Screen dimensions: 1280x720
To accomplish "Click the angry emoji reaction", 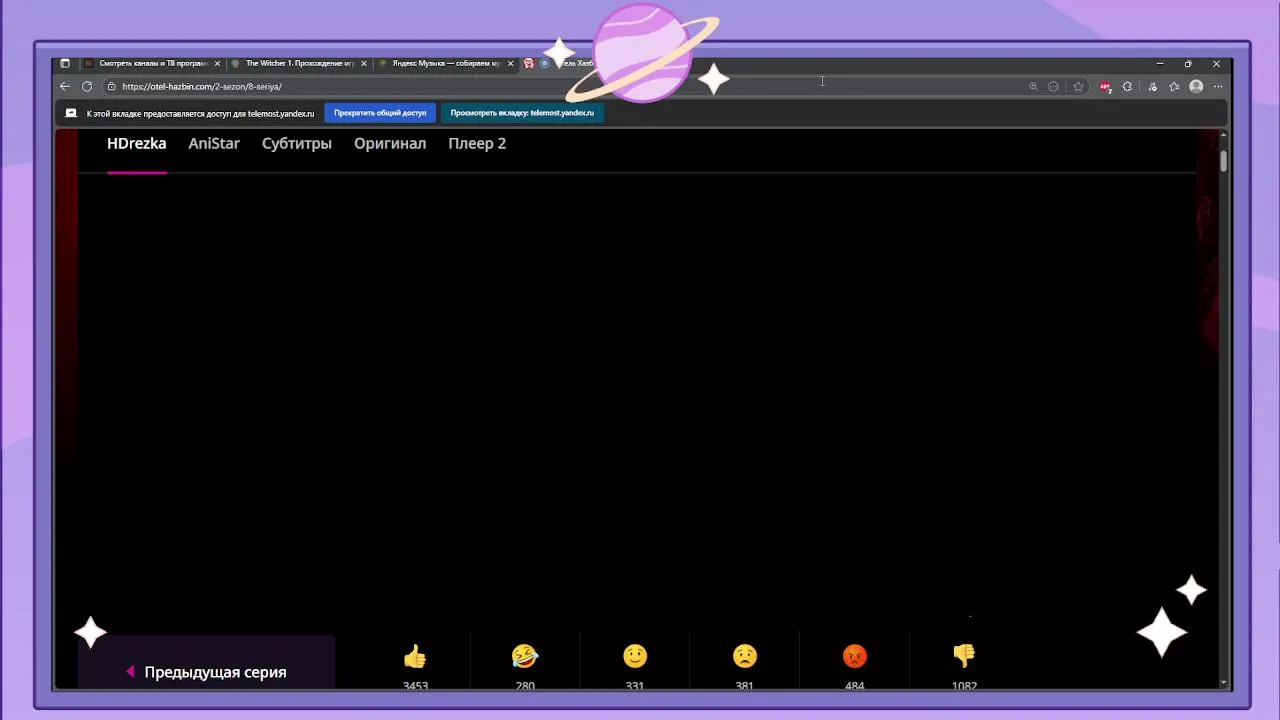I will click(x=855, y=657).
